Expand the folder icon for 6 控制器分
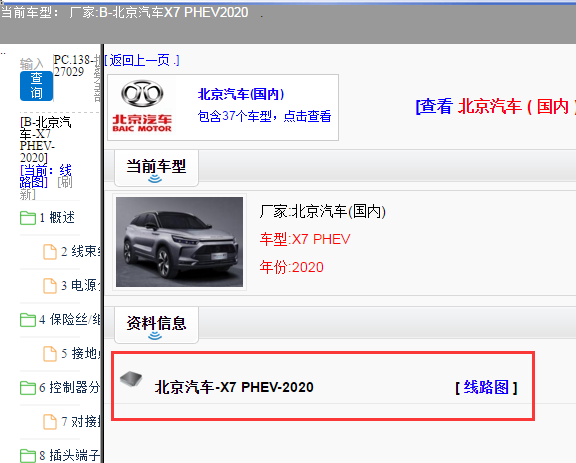This screenshot has height=463, width=576. (x=28, y=388)
